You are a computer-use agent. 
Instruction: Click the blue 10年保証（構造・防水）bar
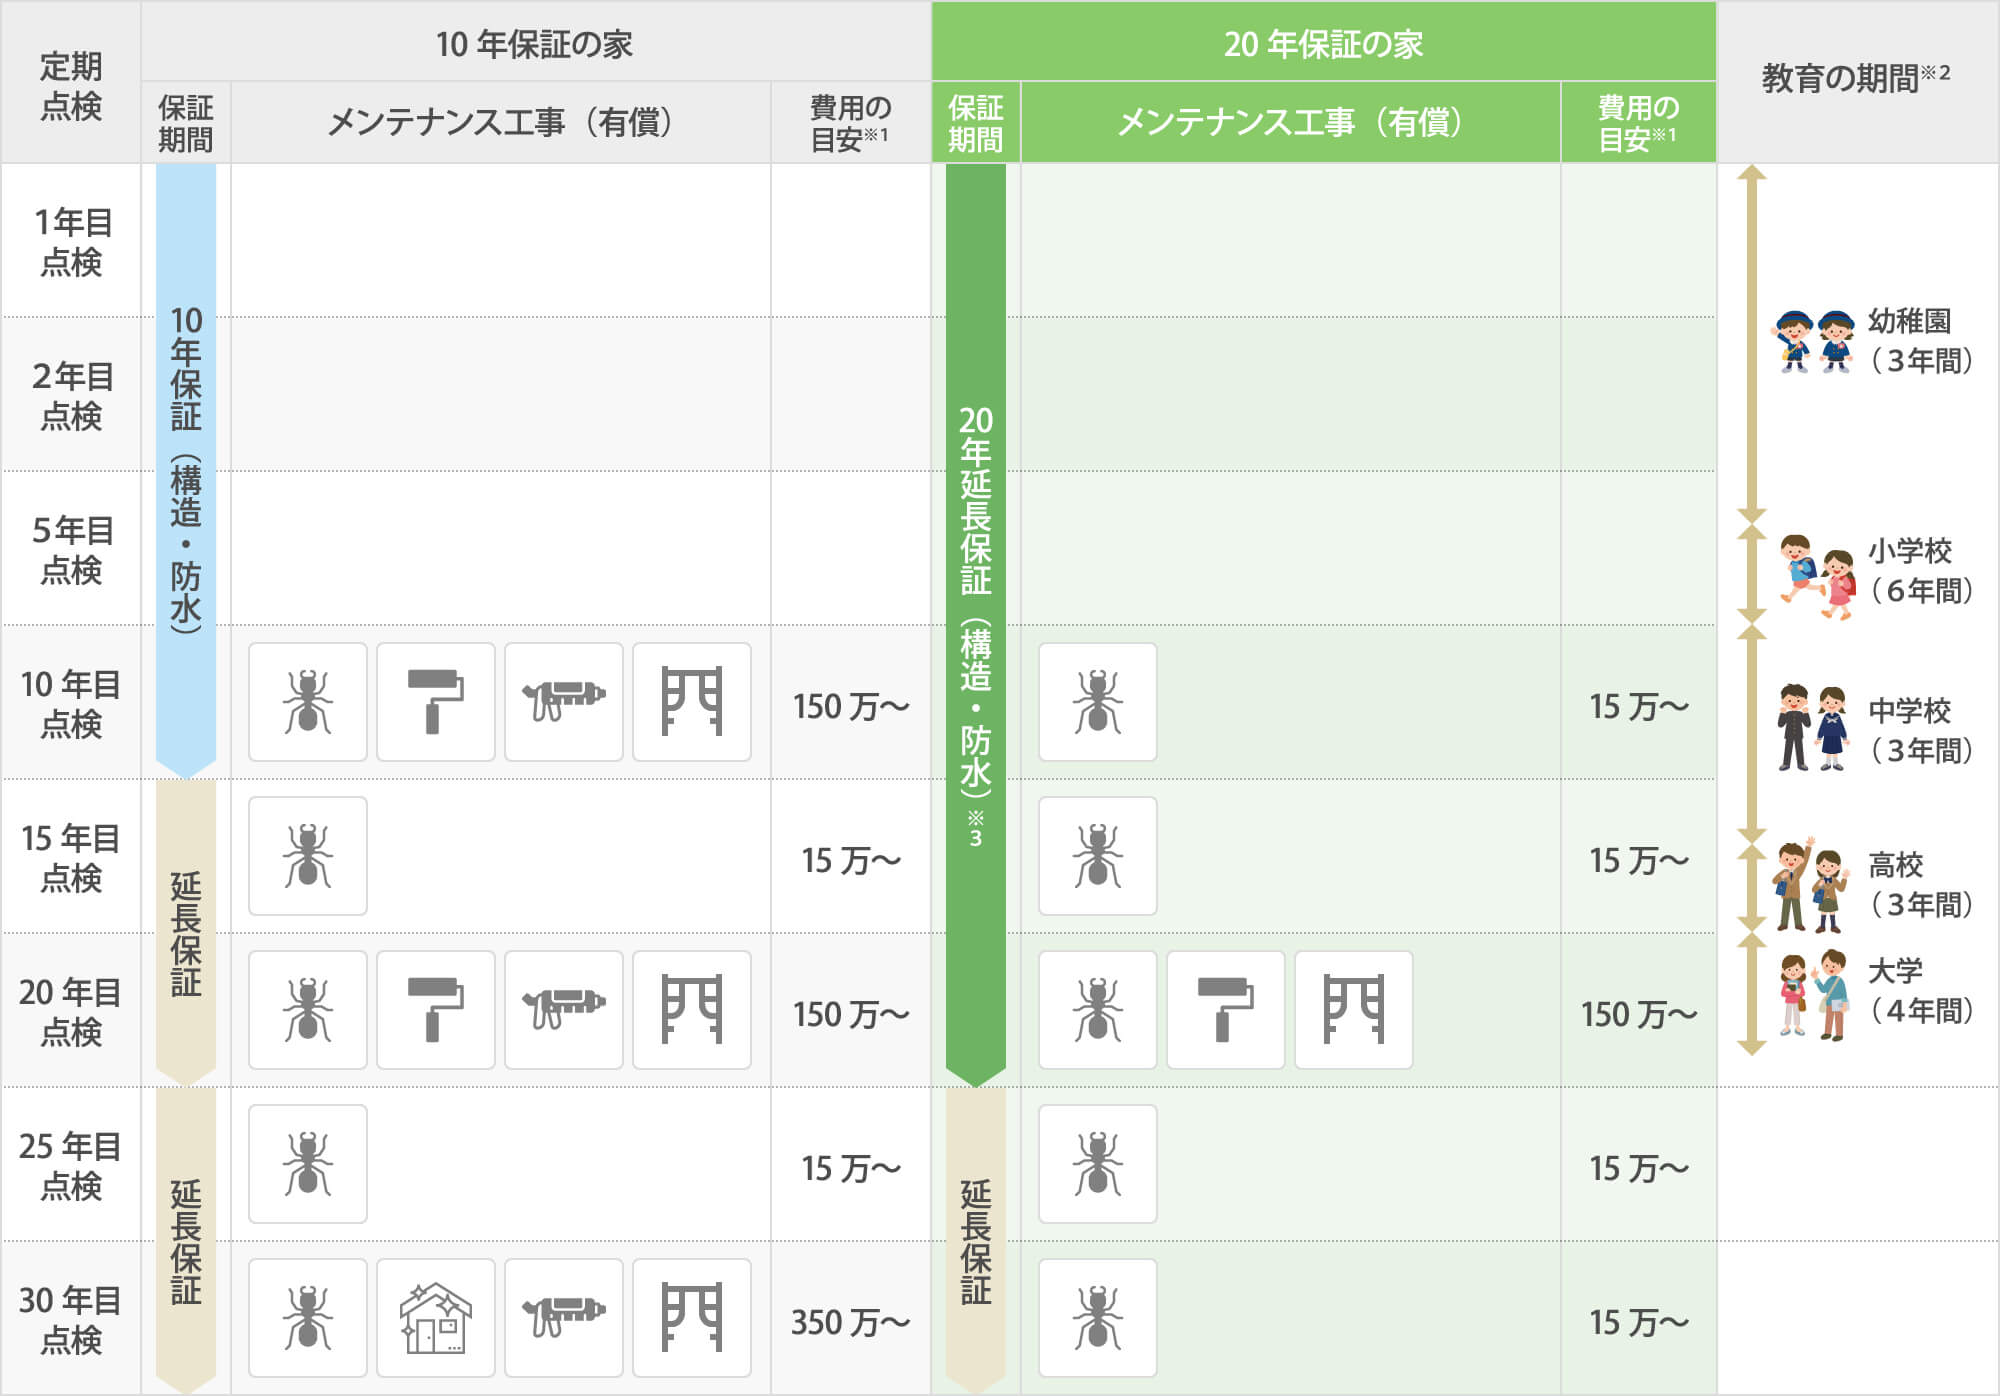coord(186,470)
